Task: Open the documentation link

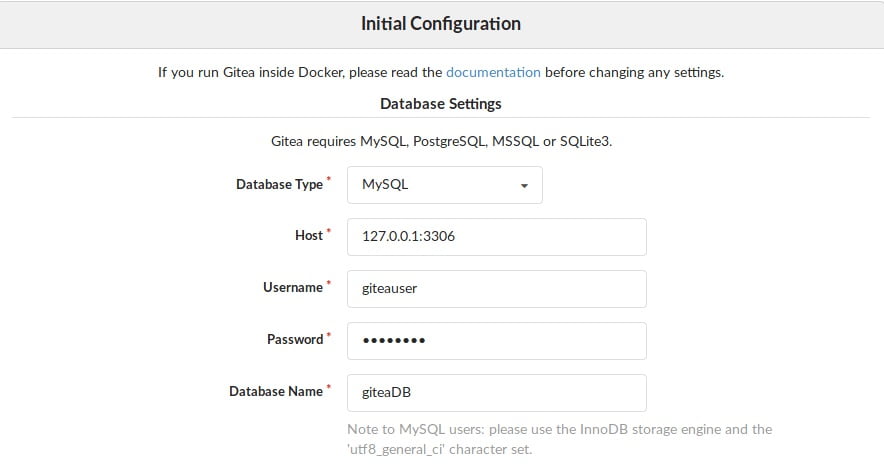Action: pos(493,72)
